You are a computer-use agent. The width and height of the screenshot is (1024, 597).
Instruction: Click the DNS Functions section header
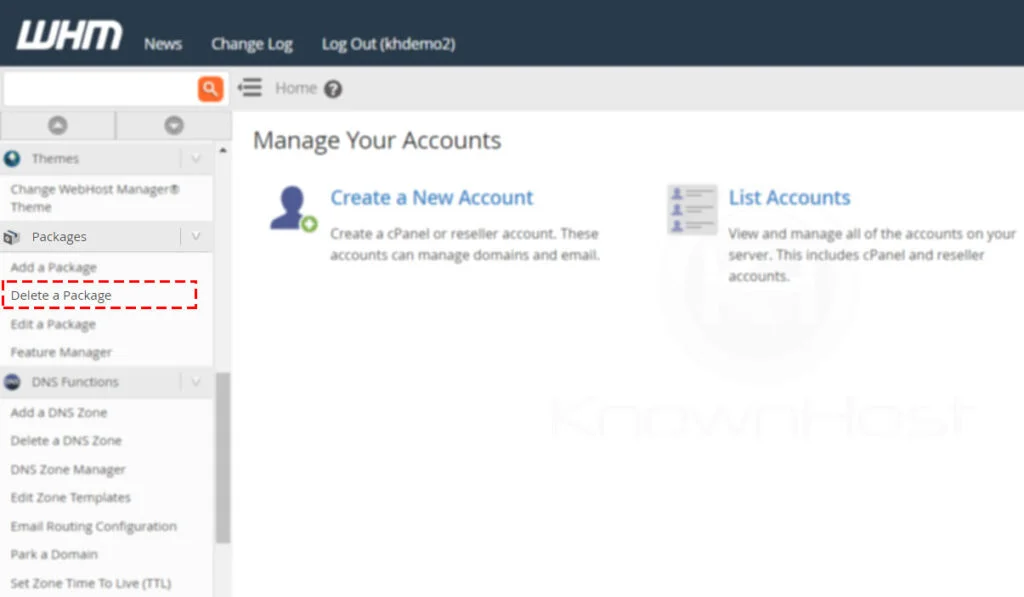[x=106, y=382]
